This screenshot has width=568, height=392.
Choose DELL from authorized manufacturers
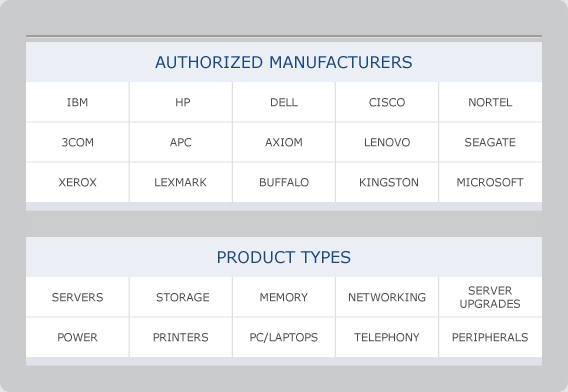click(x=284, y=102)
